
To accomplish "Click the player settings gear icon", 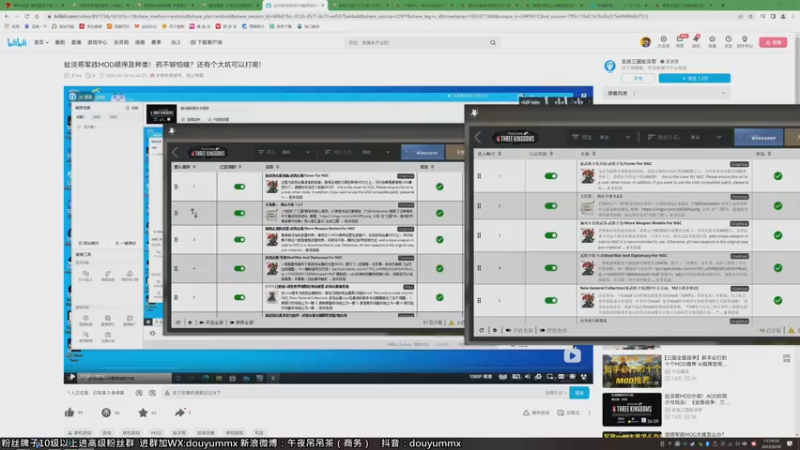I will pyautogui.click(x=538, y=377).
